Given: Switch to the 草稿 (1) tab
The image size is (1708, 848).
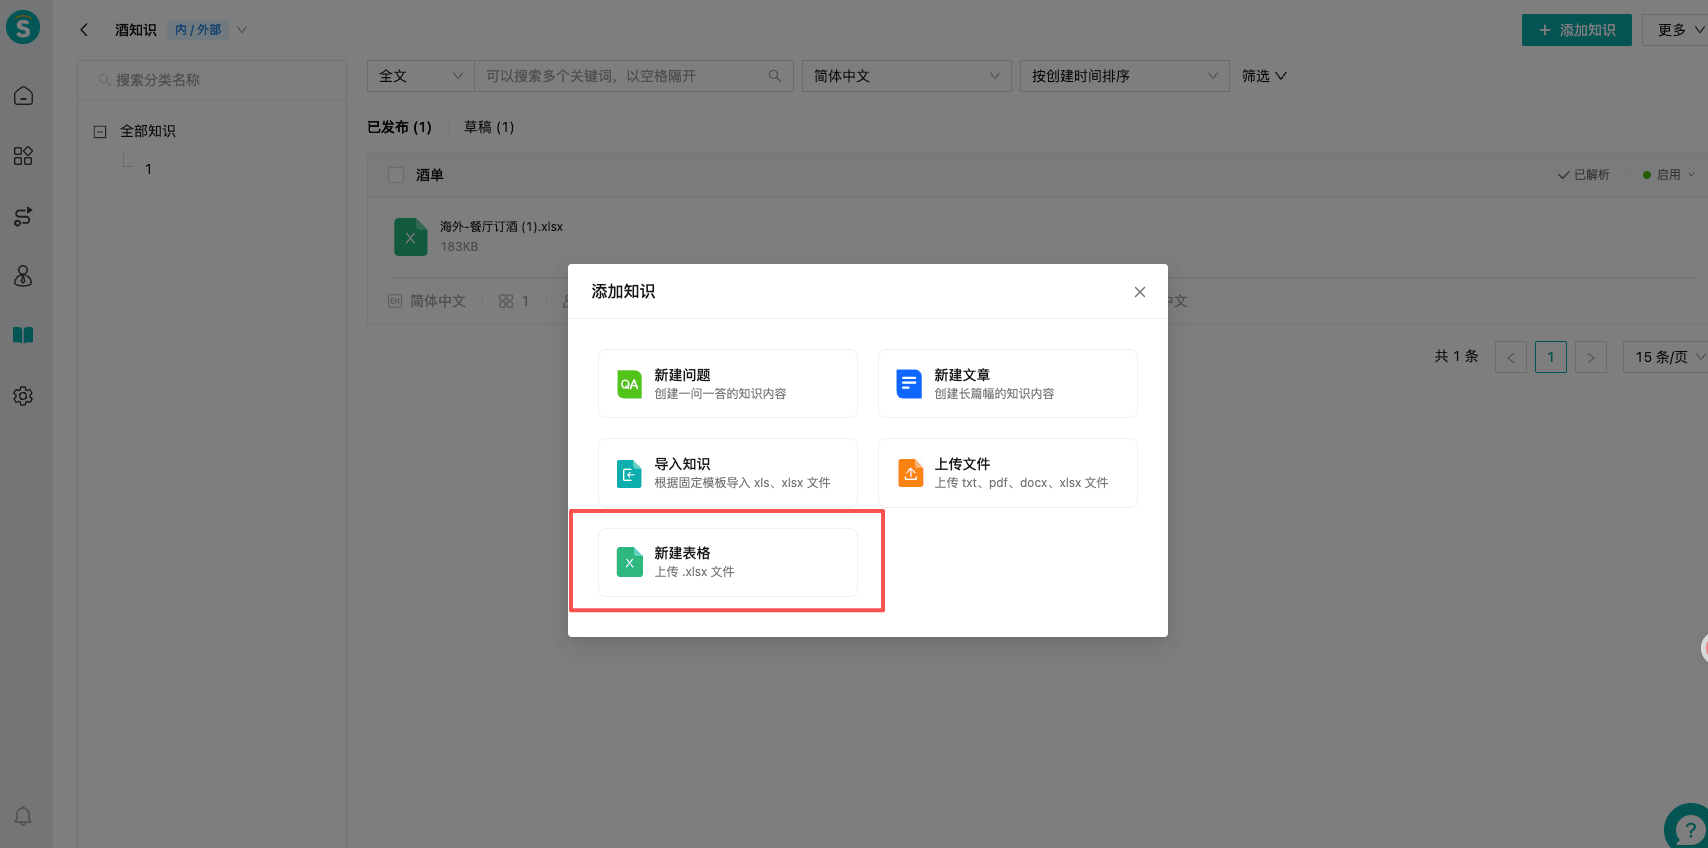Looking at the screenshot, I should tap(489, 127).
